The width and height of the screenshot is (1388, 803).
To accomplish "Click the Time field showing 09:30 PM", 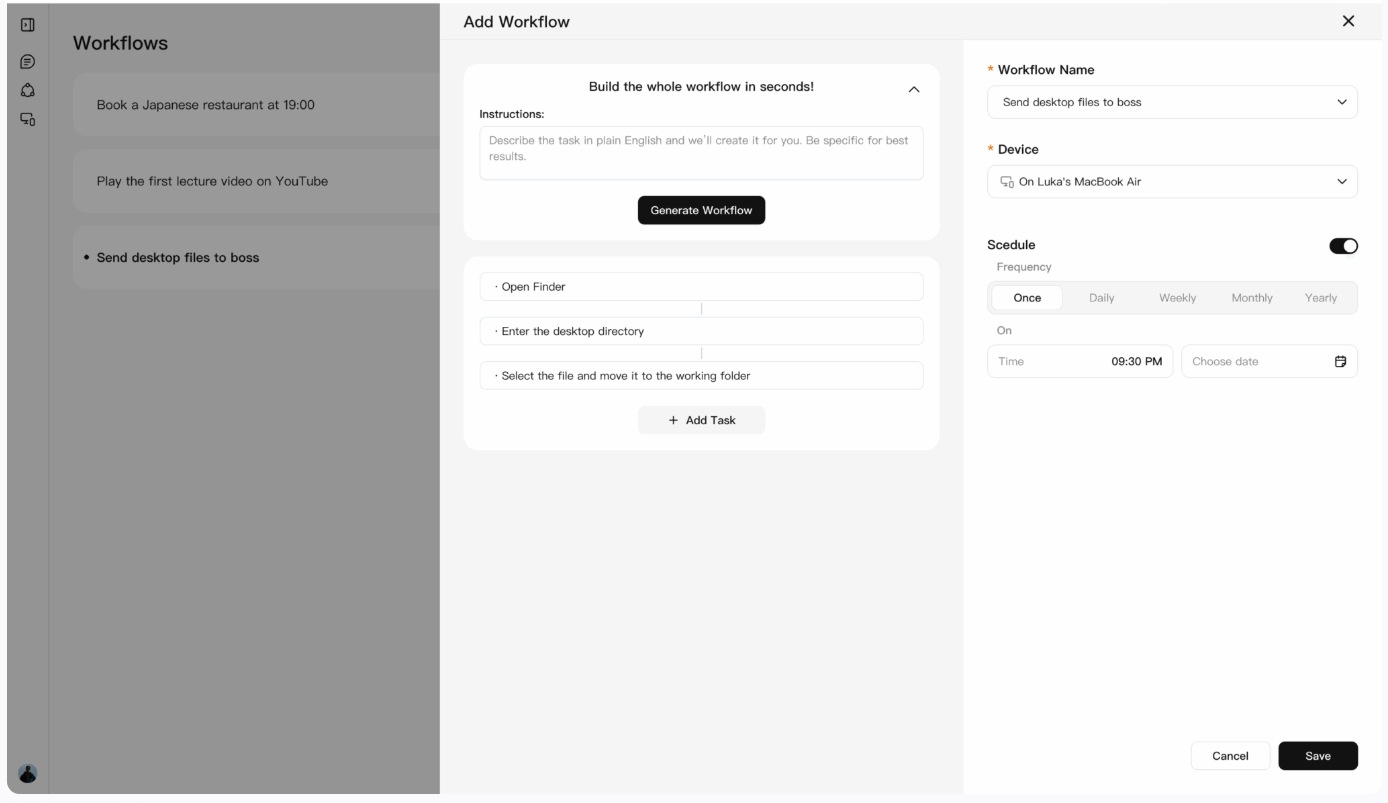I will coord(1079,361).
